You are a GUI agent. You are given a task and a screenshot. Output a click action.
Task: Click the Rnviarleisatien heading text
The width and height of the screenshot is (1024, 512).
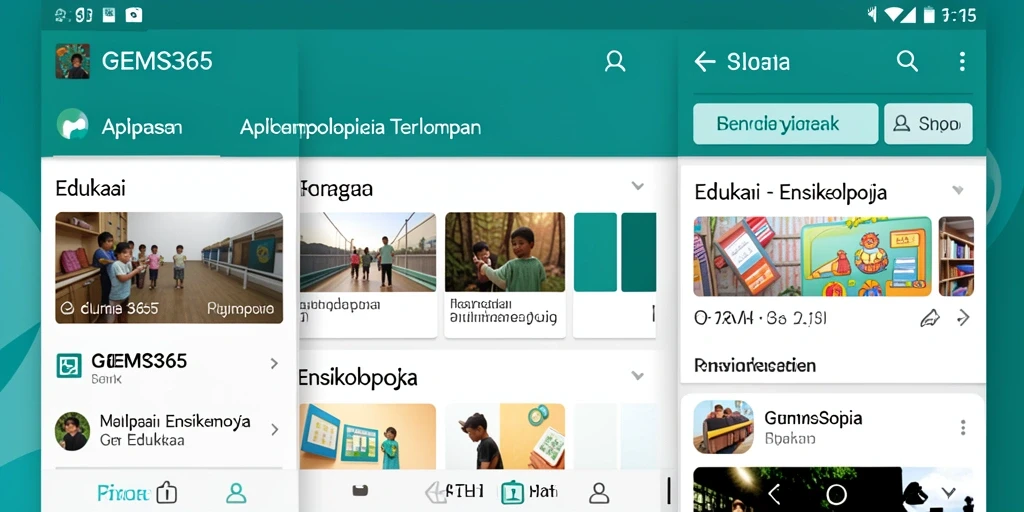point(755,364)
